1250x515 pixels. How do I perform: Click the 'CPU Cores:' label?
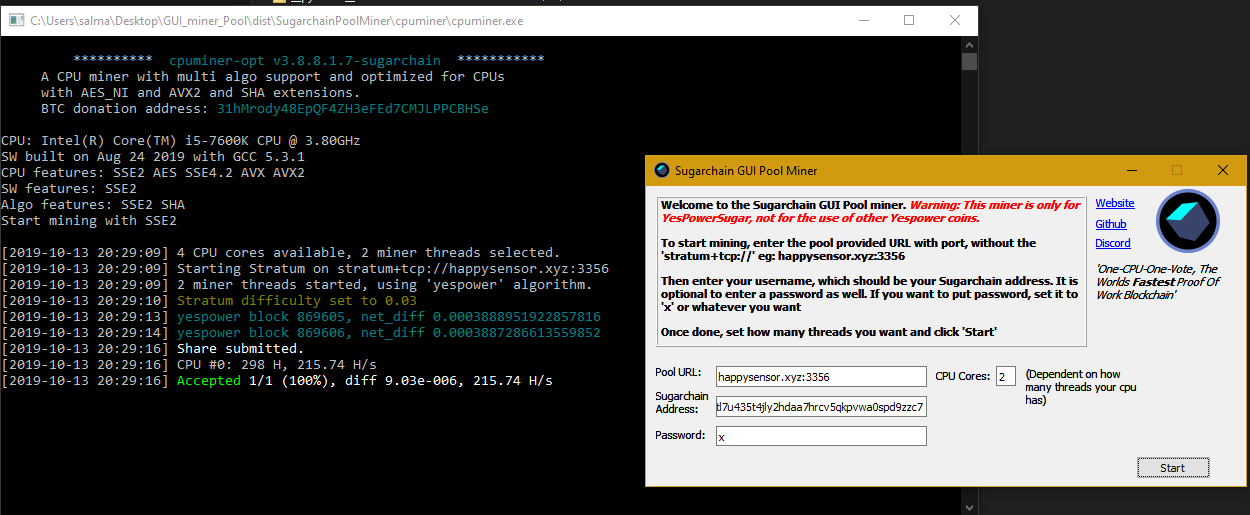click(963, 377)
